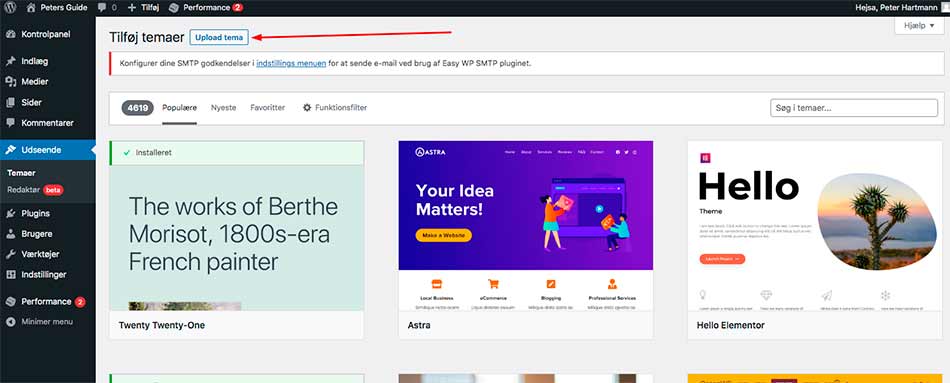Image resolution: width=950 pixels, height=383 pixels.
Task: Visit the Peters Guide site home
Action: click(57, 8)
